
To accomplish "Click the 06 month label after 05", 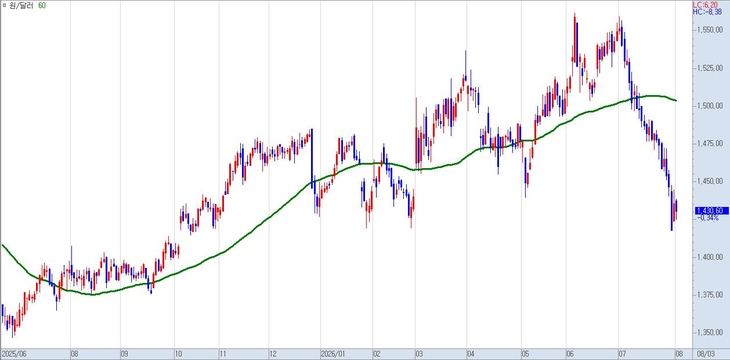I will pos(569,353).
